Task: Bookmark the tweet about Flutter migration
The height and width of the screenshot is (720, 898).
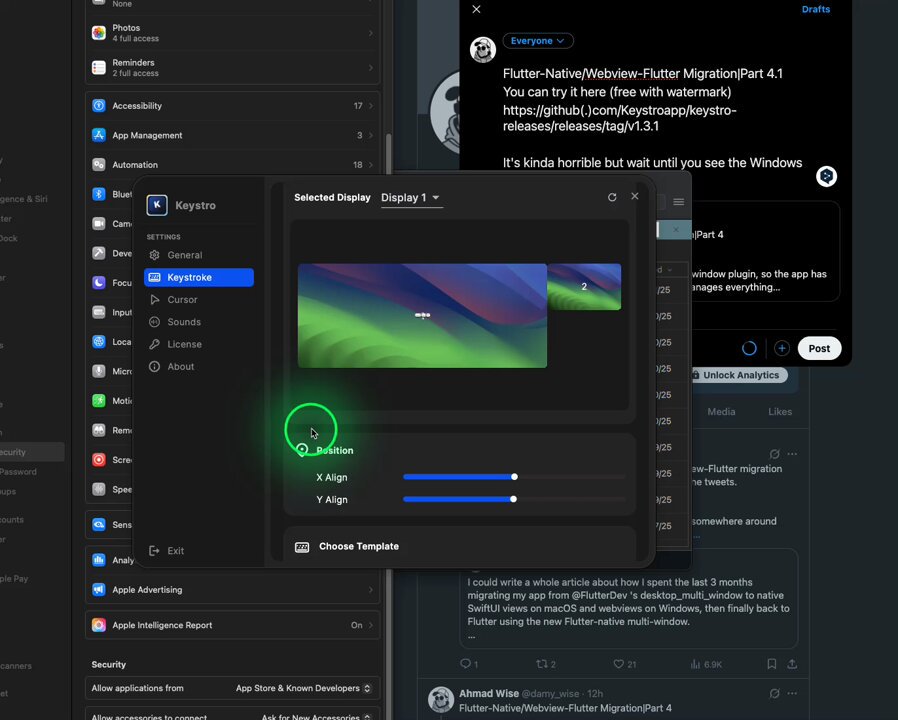Action: pos(771,664)
